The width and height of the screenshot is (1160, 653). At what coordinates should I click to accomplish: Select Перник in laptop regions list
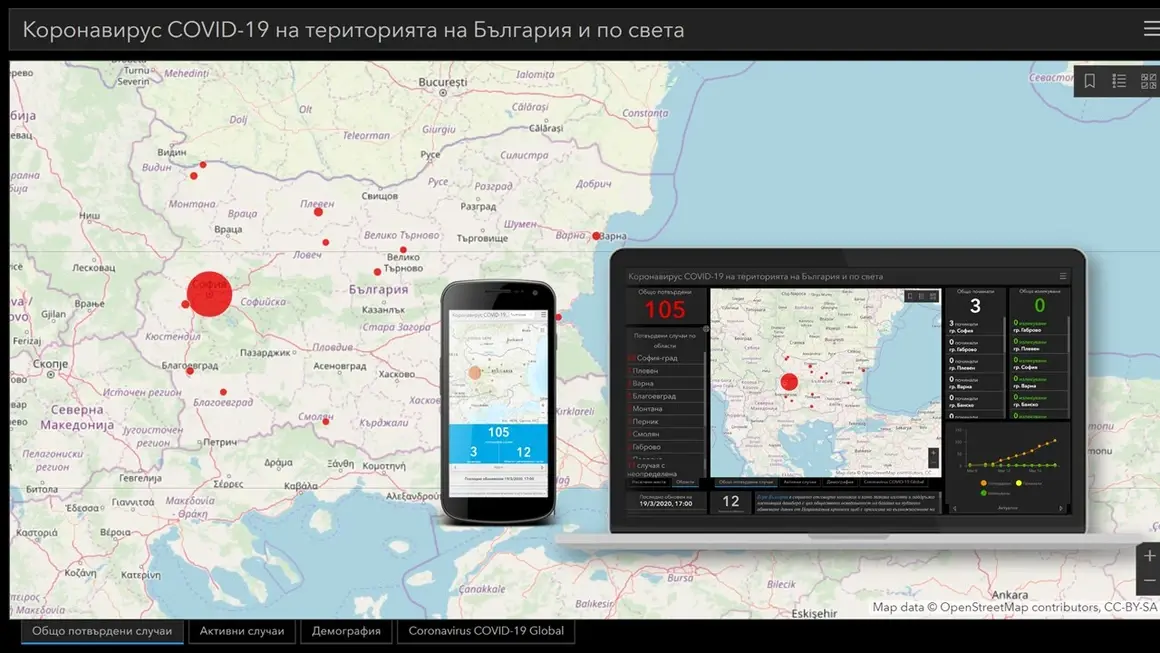tap(665, 422)
